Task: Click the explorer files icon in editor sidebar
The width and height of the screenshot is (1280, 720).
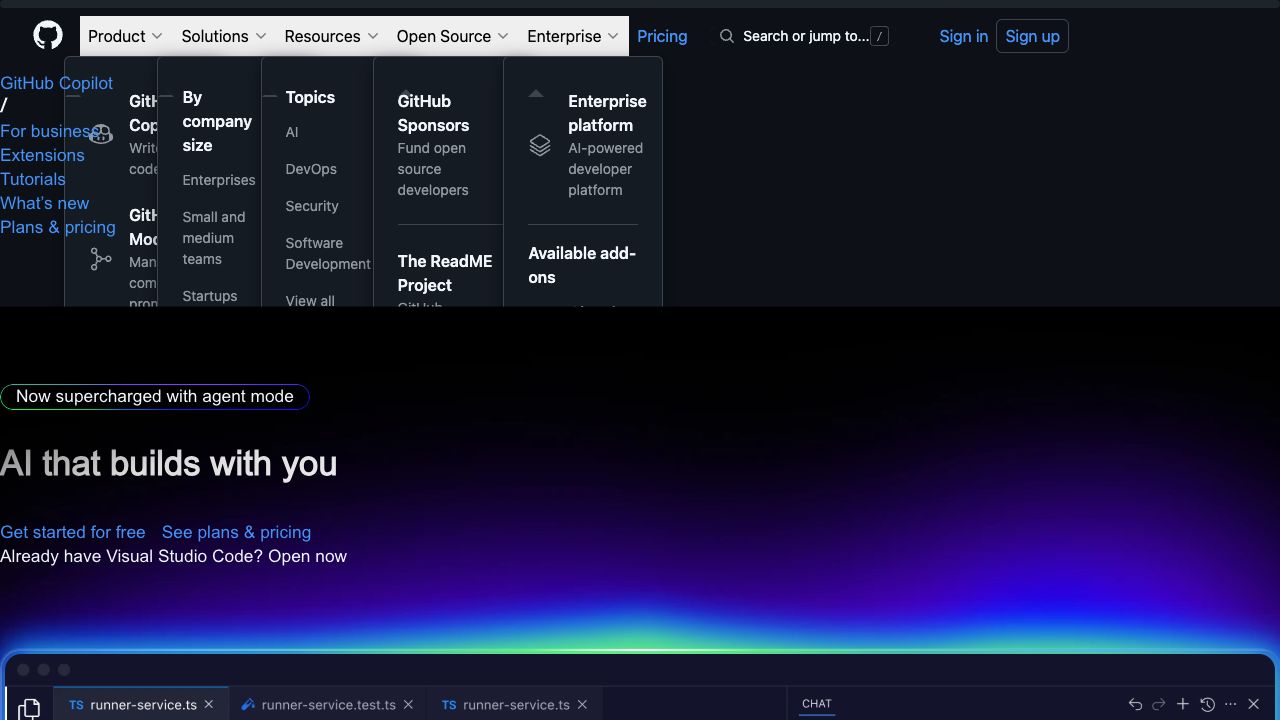Action: 29,707
